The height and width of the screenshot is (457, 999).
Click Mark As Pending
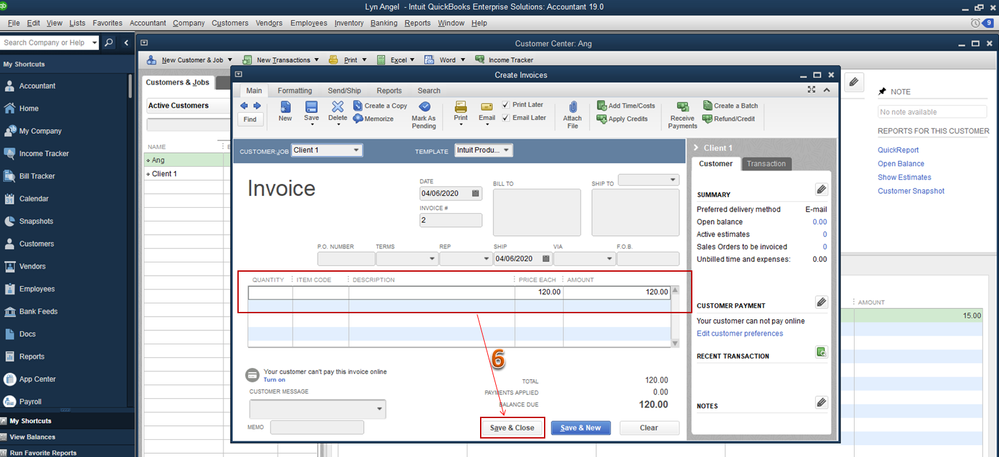(x=424, y=115)
